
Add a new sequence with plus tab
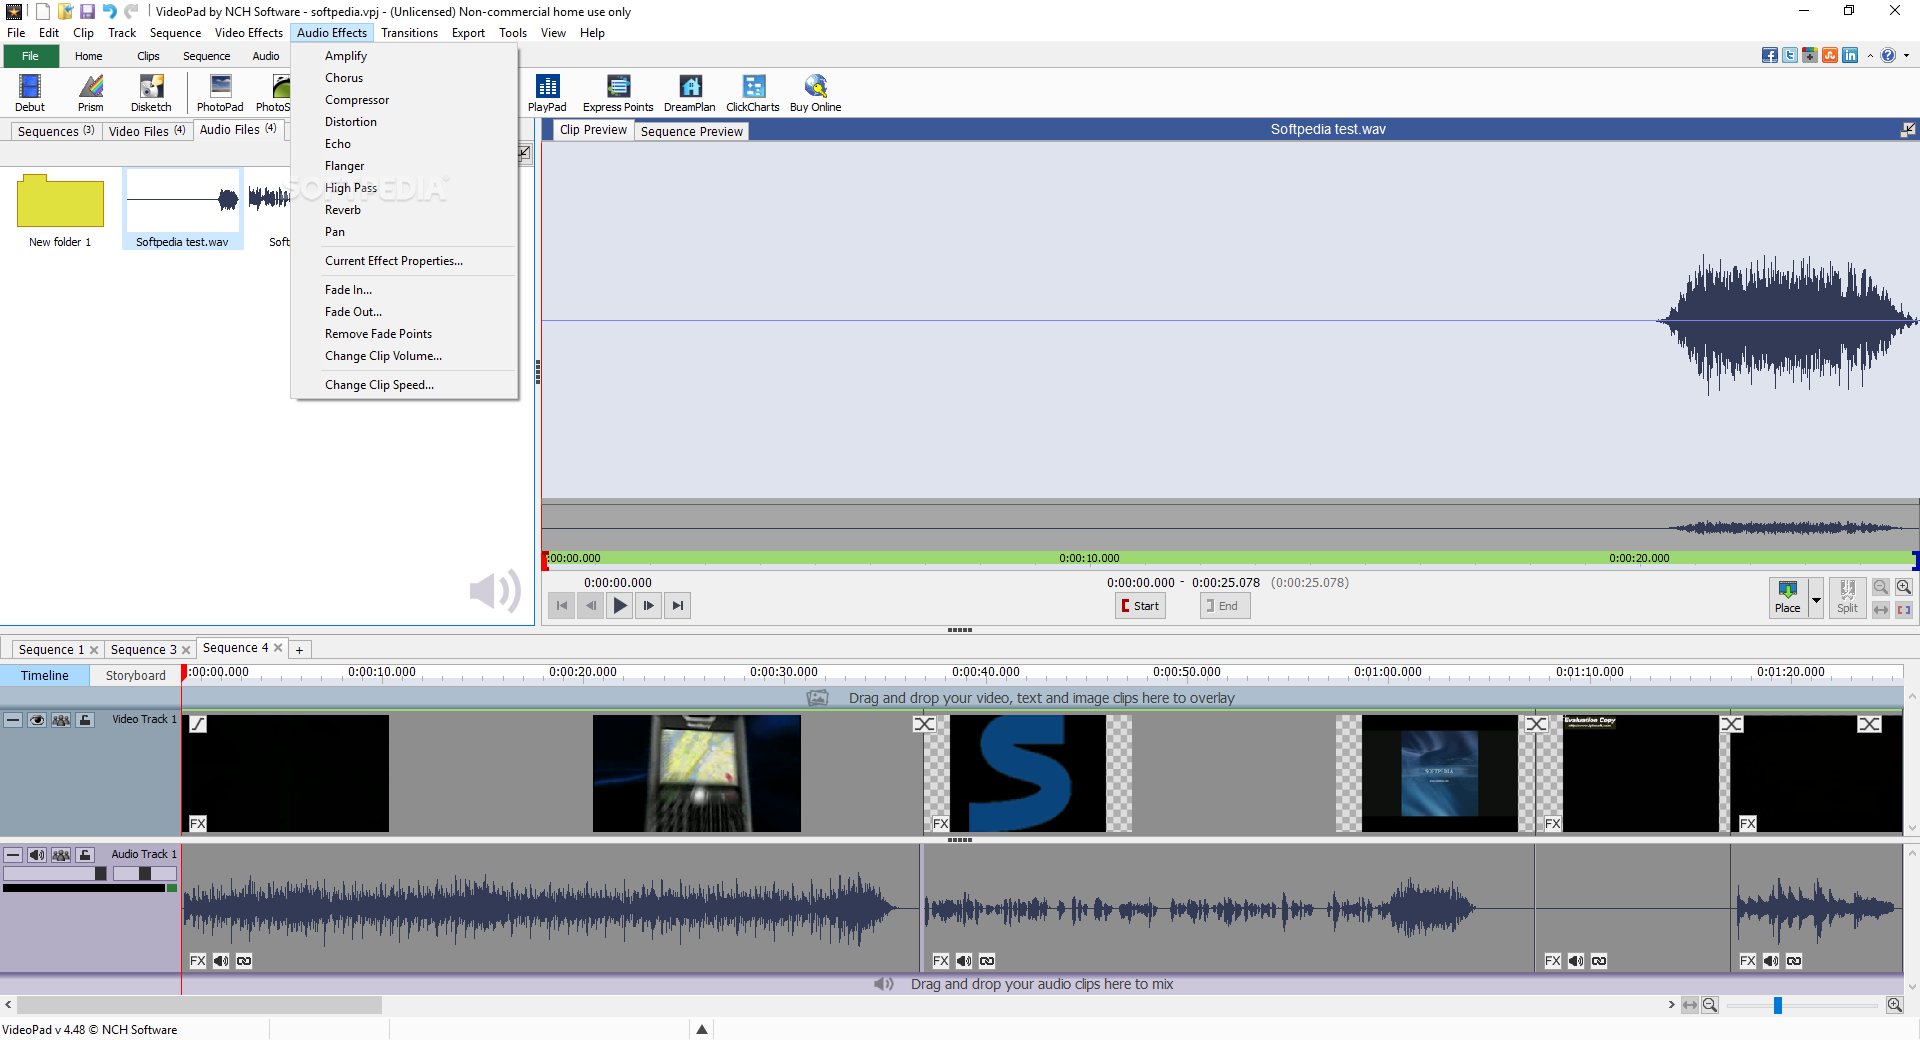coord(299,650)
